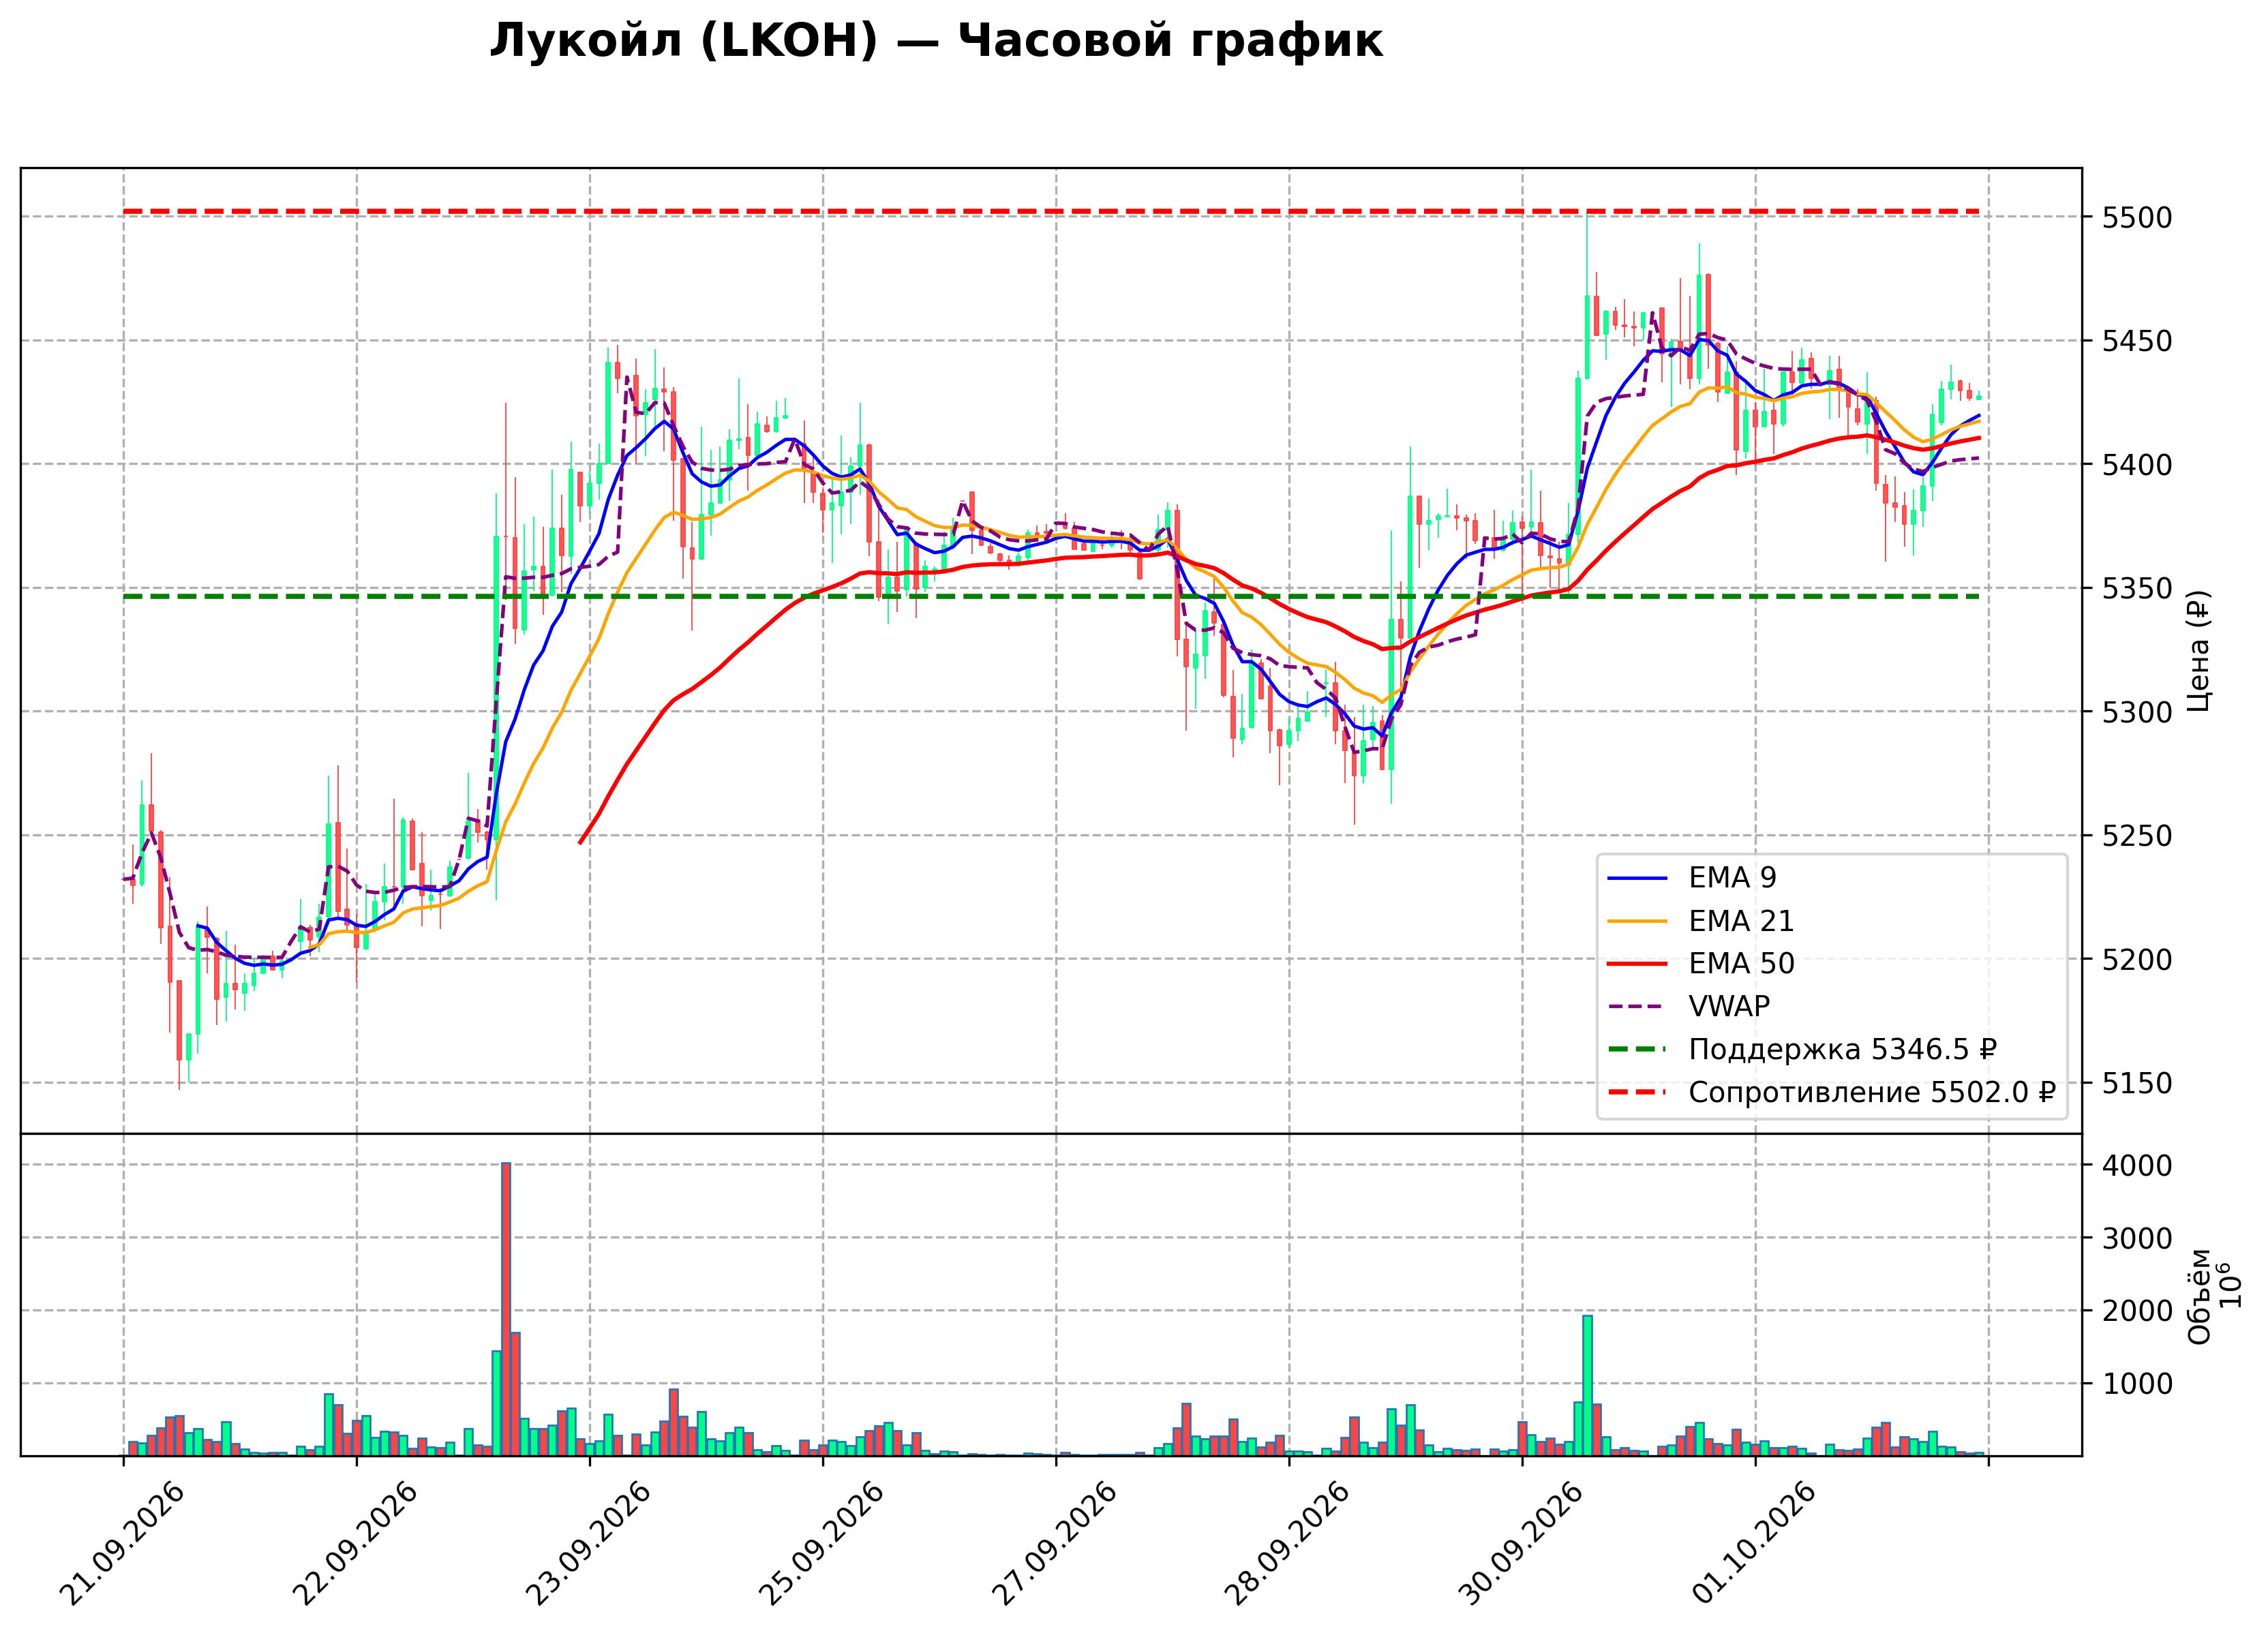Click the red dashed resistance legend sample
The width and height of the screenshot is (2268, 1631).
coord(1638,1093)
